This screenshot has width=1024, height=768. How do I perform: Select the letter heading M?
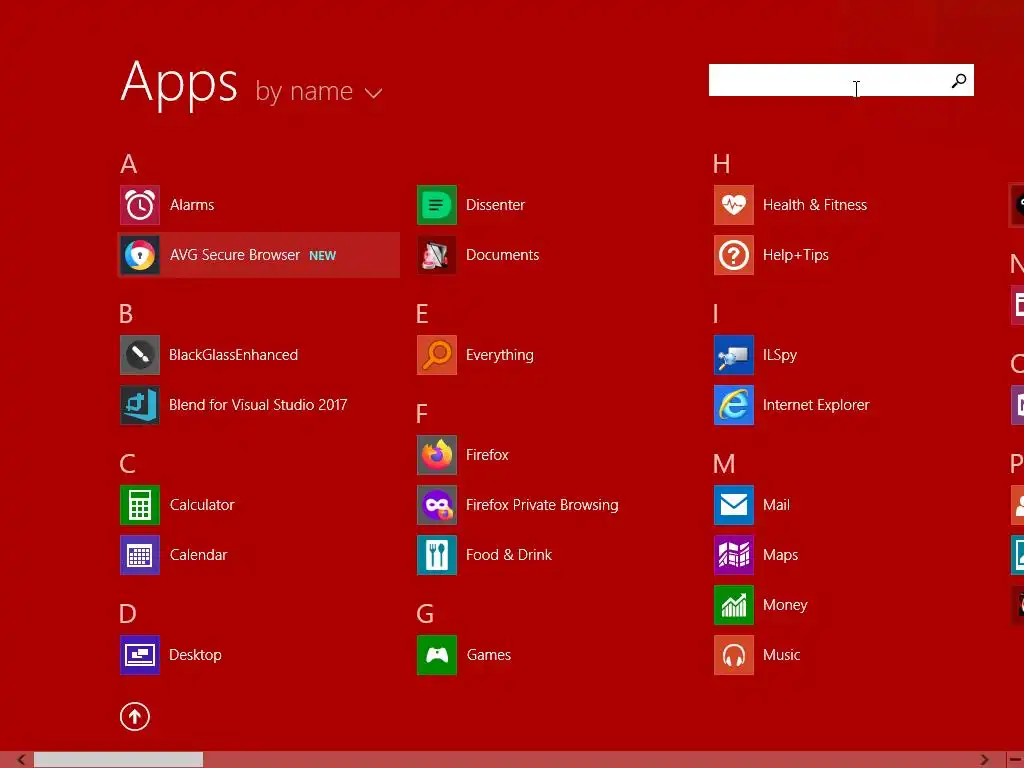tap(724, 464)
